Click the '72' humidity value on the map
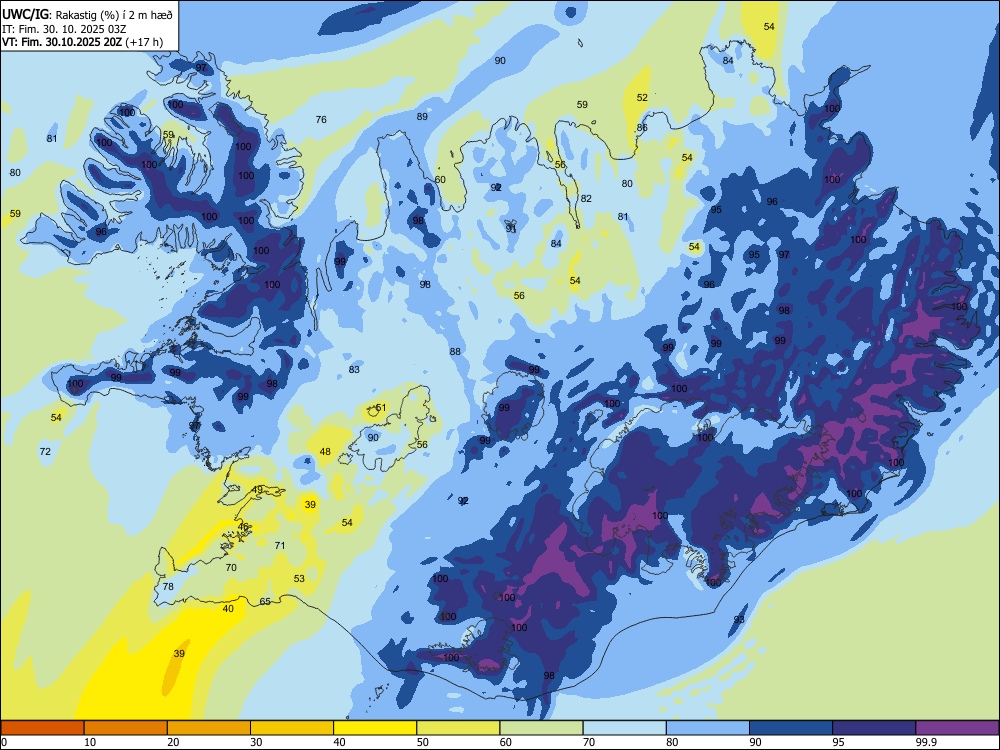Screen dimensions: 1000x750 (x=45, y=452)
